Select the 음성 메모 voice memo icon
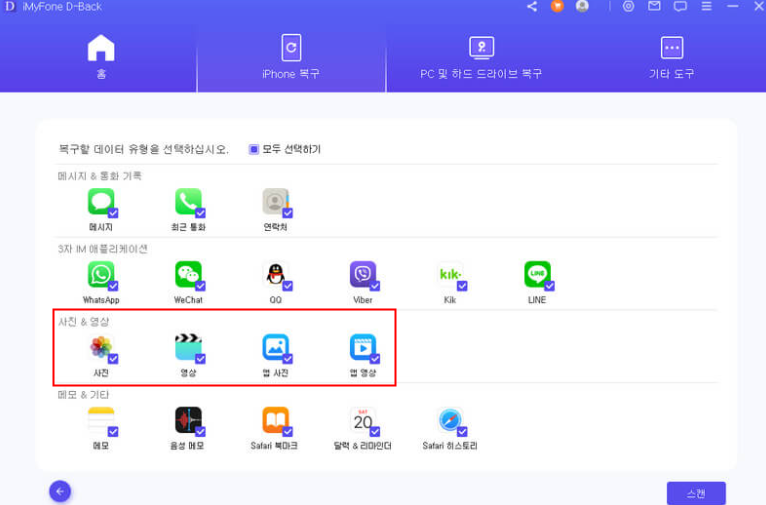The height and width of the screenshot is (505, 766). [x=188, y=420]
